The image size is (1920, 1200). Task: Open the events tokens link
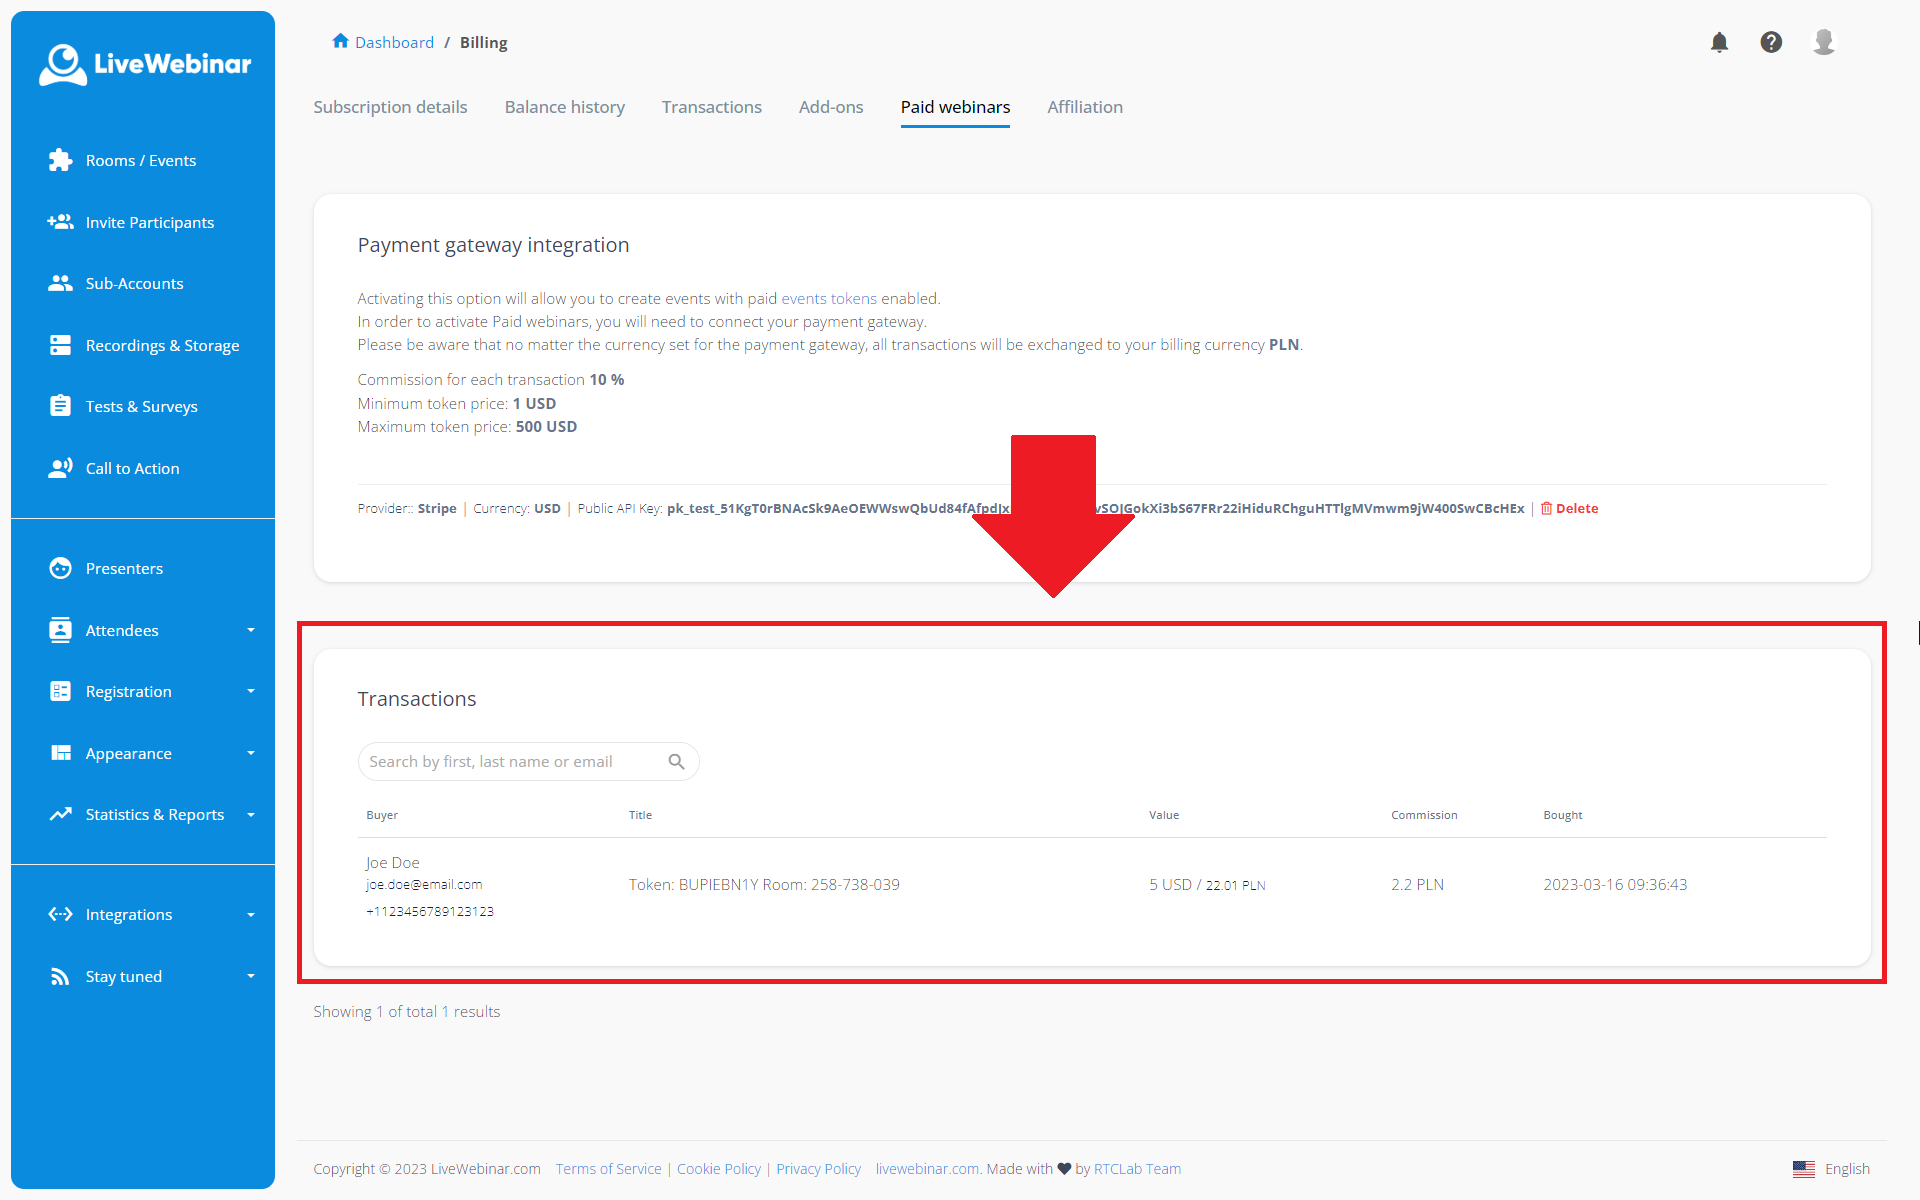click(828, 298)
